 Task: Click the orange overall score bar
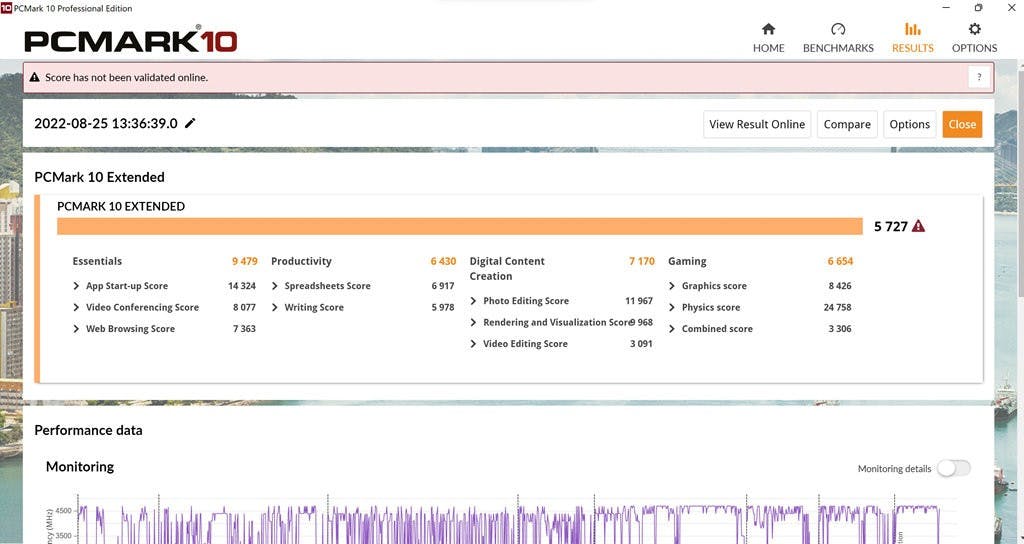point(460,226)
